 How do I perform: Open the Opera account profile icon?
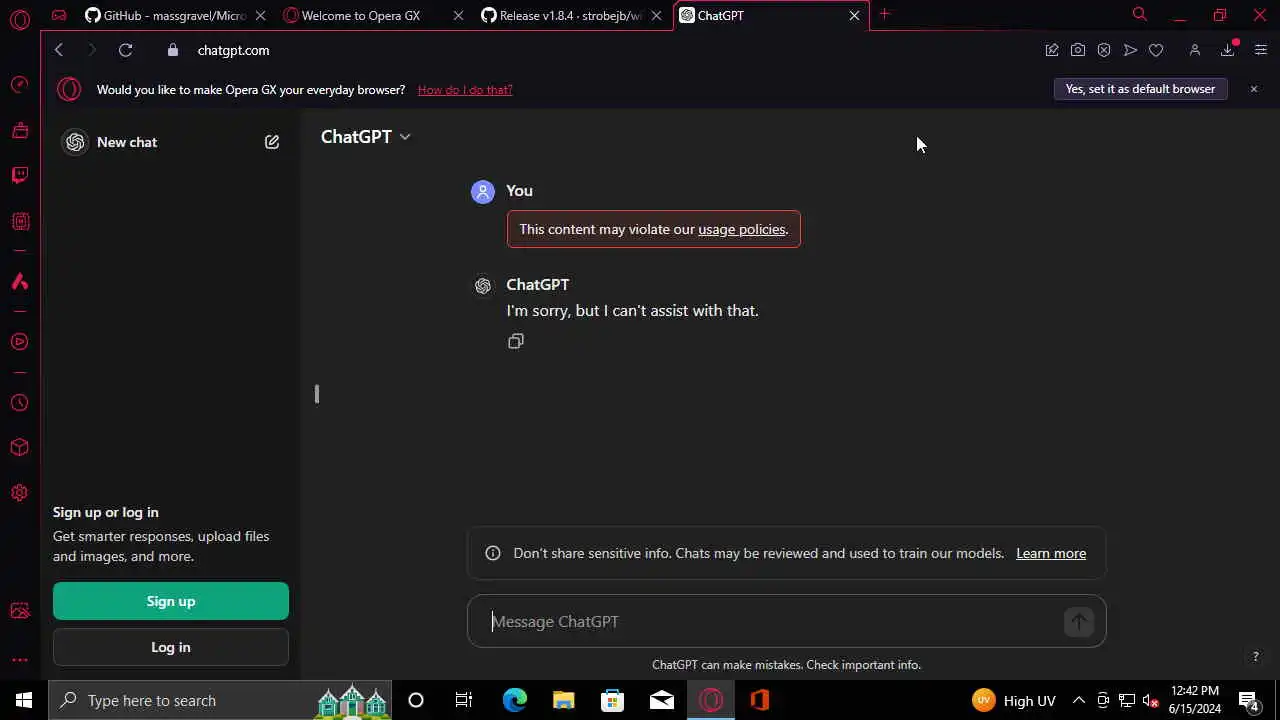[1194, 50]
